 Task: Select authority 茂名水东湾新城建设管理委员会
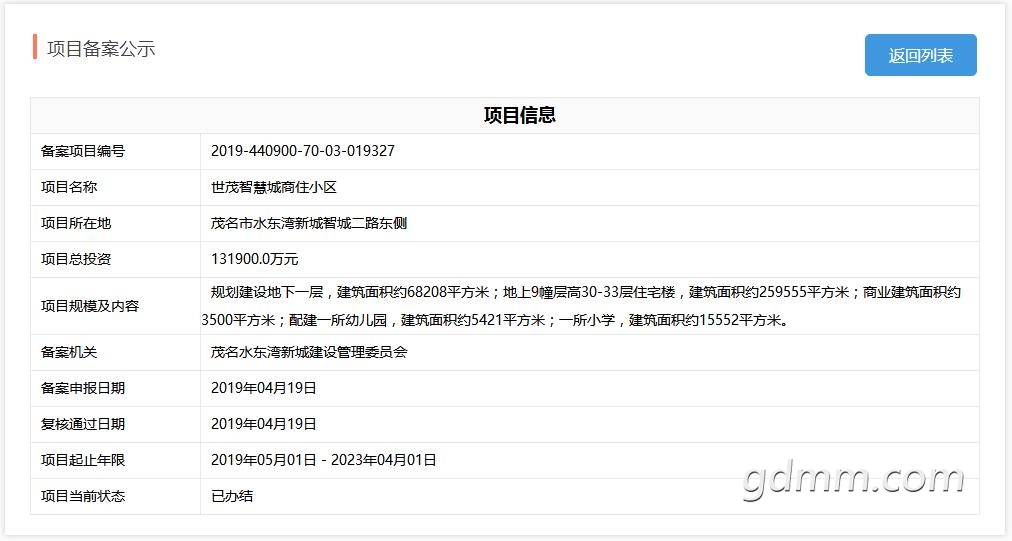coord(309,352)
